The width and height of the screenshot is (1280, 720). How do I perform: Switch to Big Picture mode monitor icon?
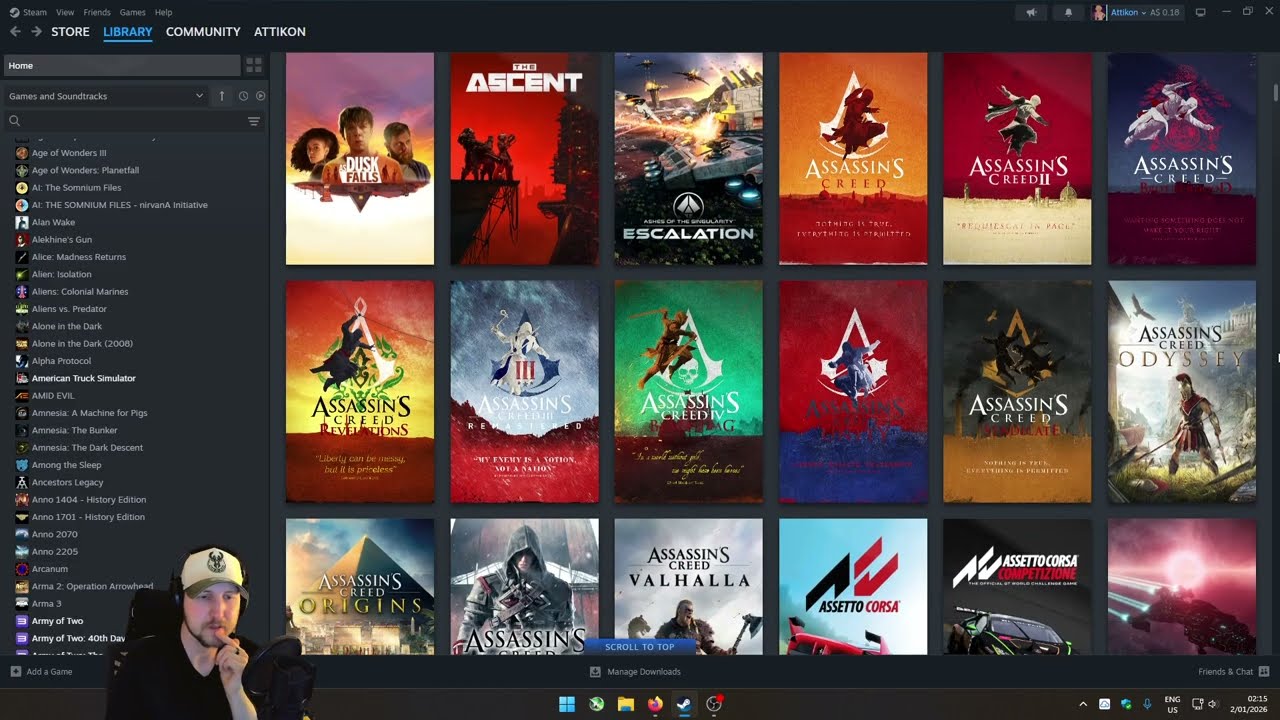1201,12
